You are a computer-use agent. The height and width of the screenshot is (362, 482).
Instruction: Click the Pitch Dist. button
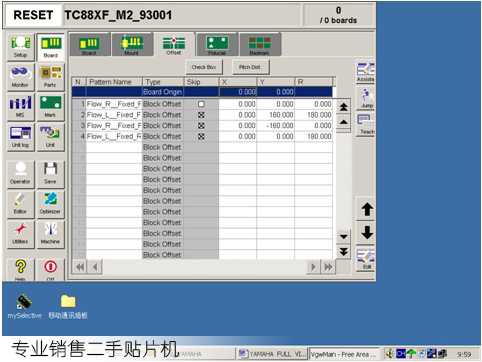(x=250, y=67)
